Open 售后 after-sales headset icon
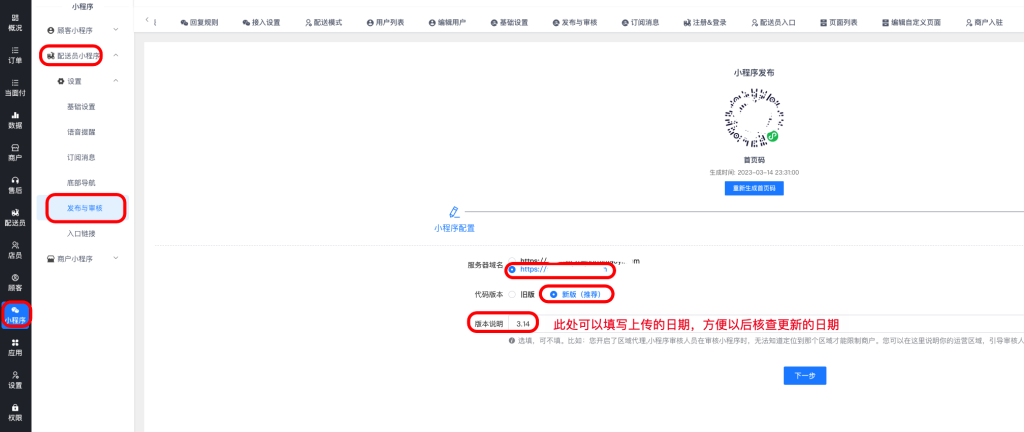The height and width of the screenshot is (432, 1024). 15,185
